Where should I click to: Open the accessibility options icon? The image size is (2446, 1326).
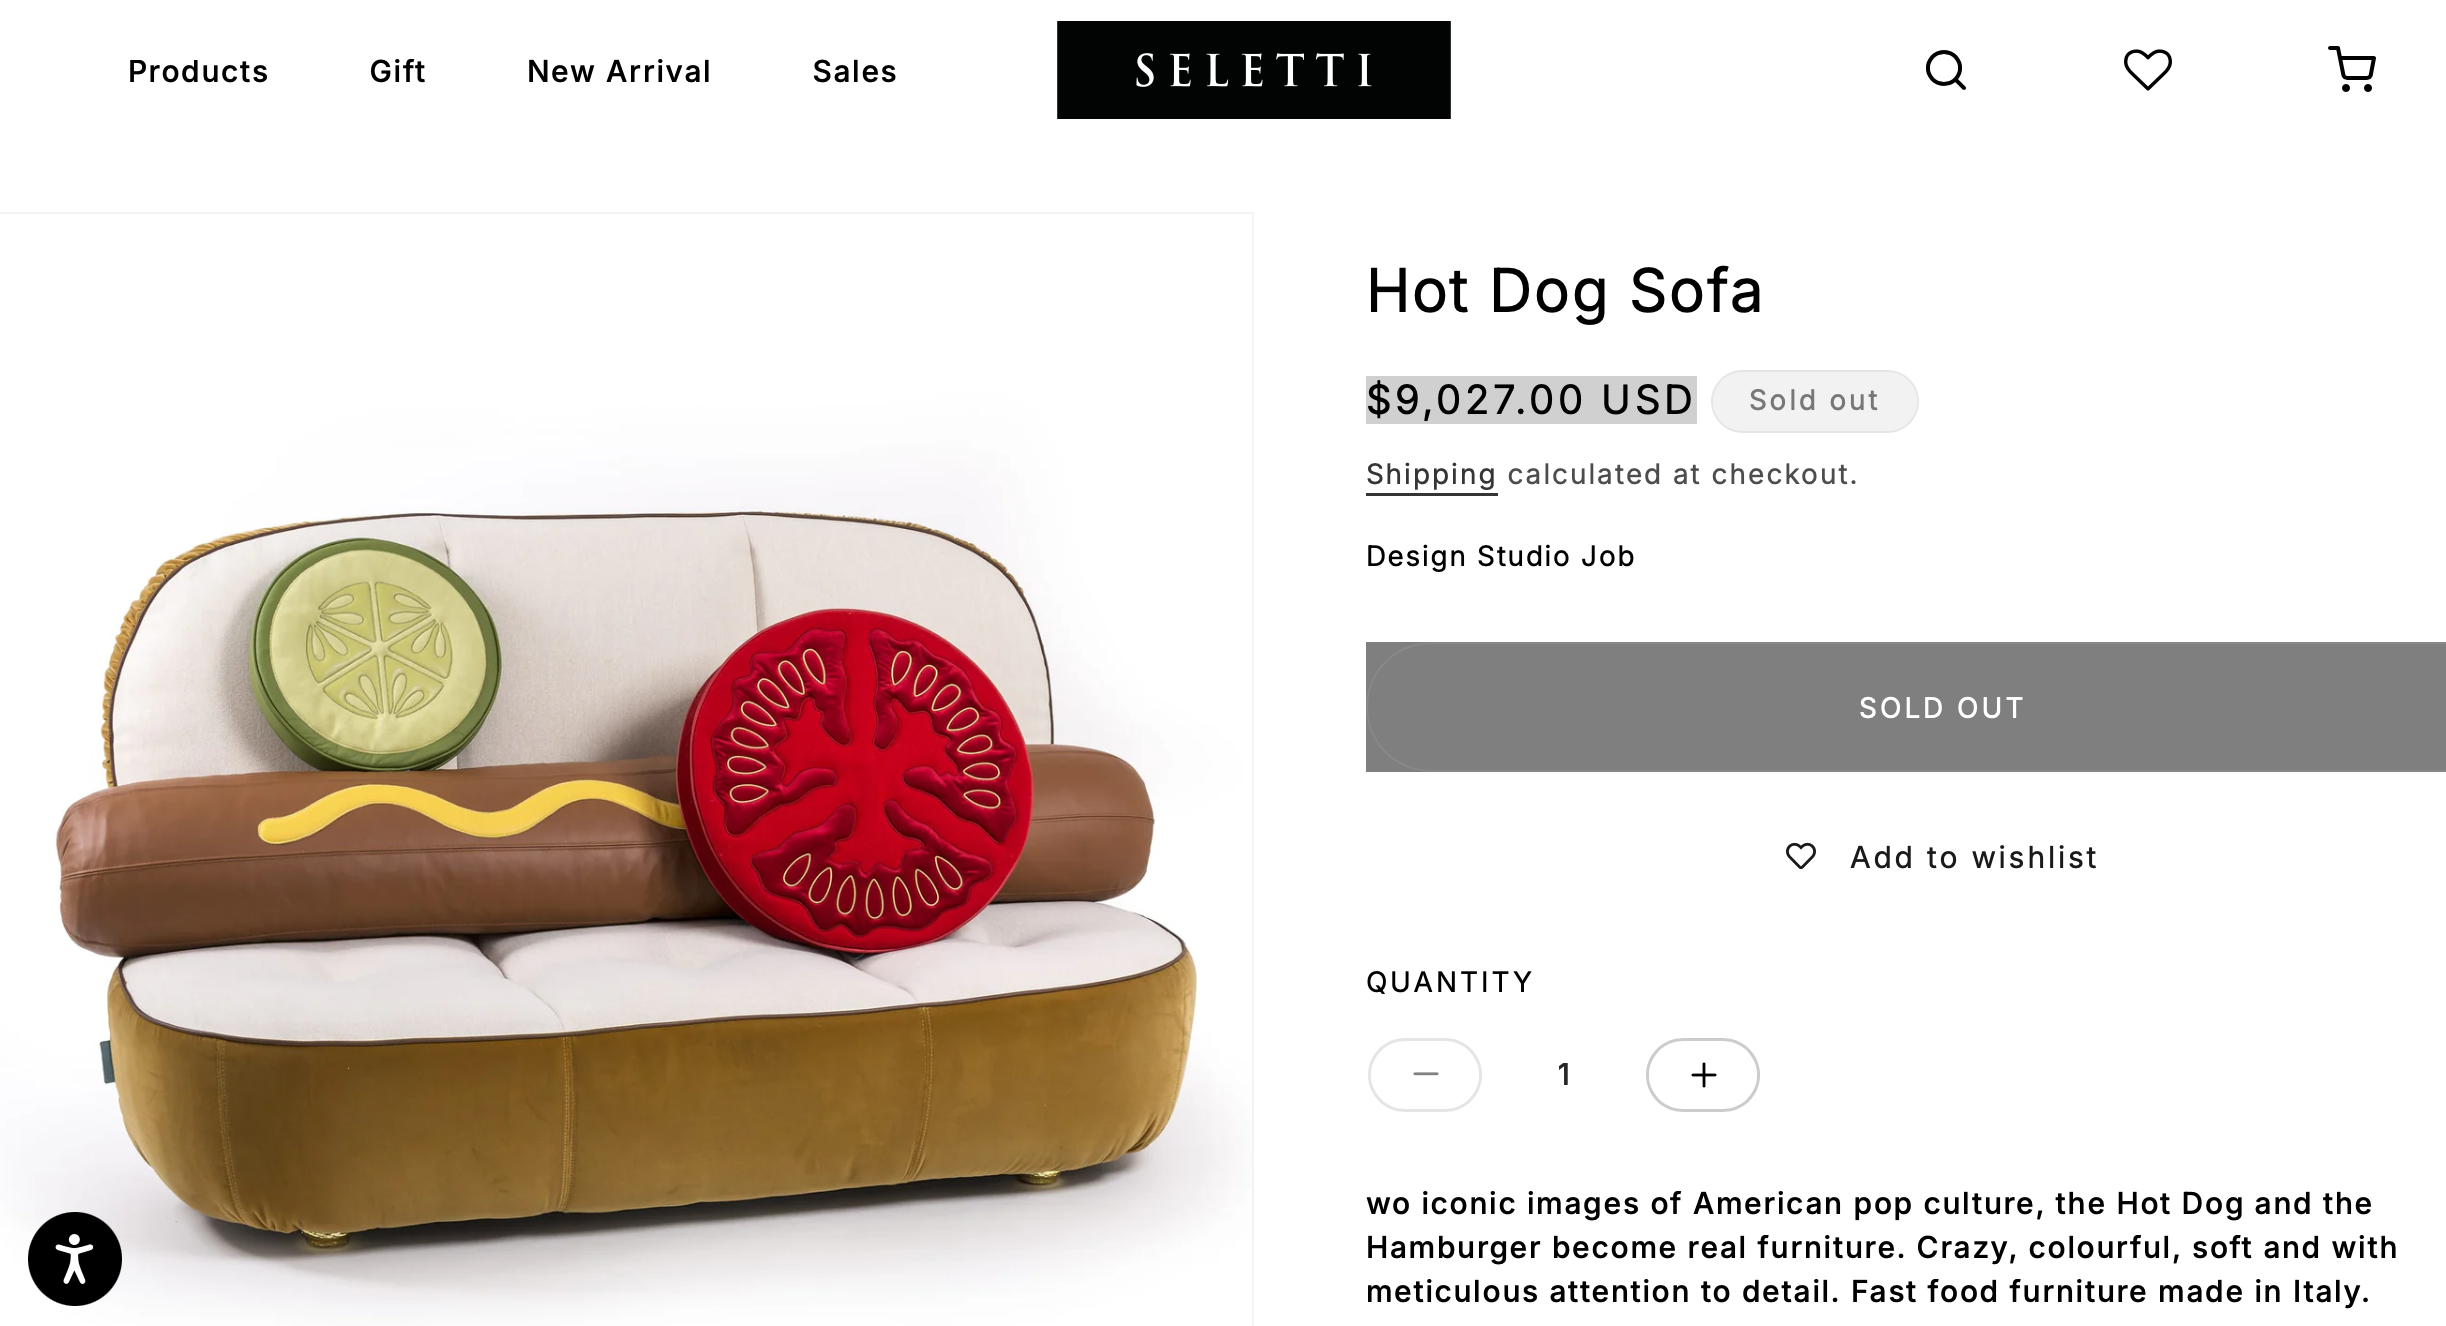(76, 1258)
